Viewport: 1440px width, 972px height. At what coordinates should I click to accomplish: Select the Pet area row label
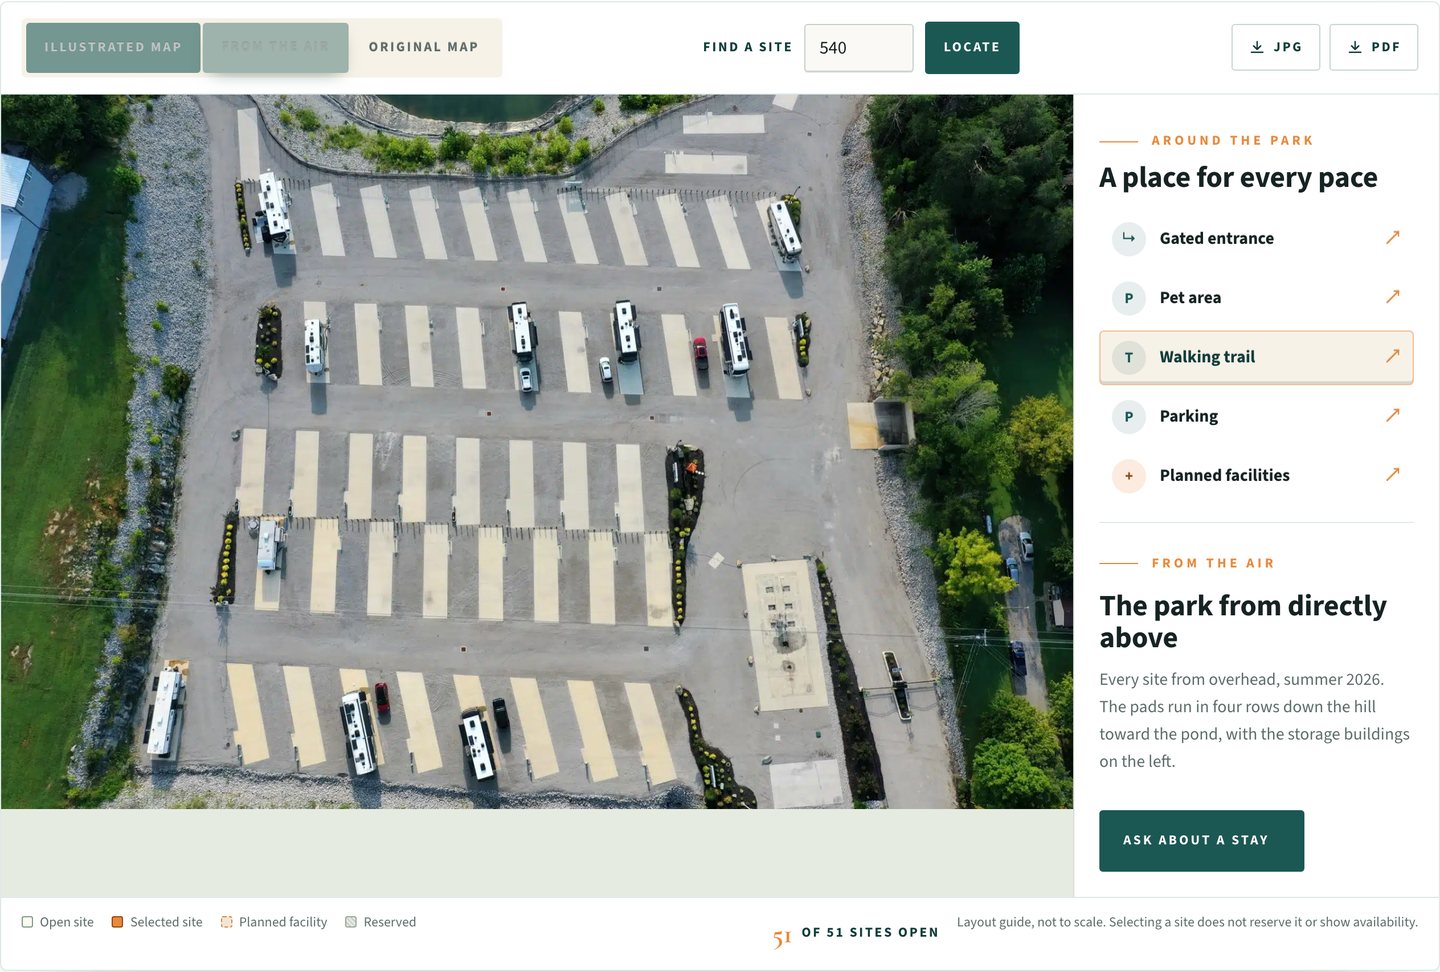[x=1190, y=297]
